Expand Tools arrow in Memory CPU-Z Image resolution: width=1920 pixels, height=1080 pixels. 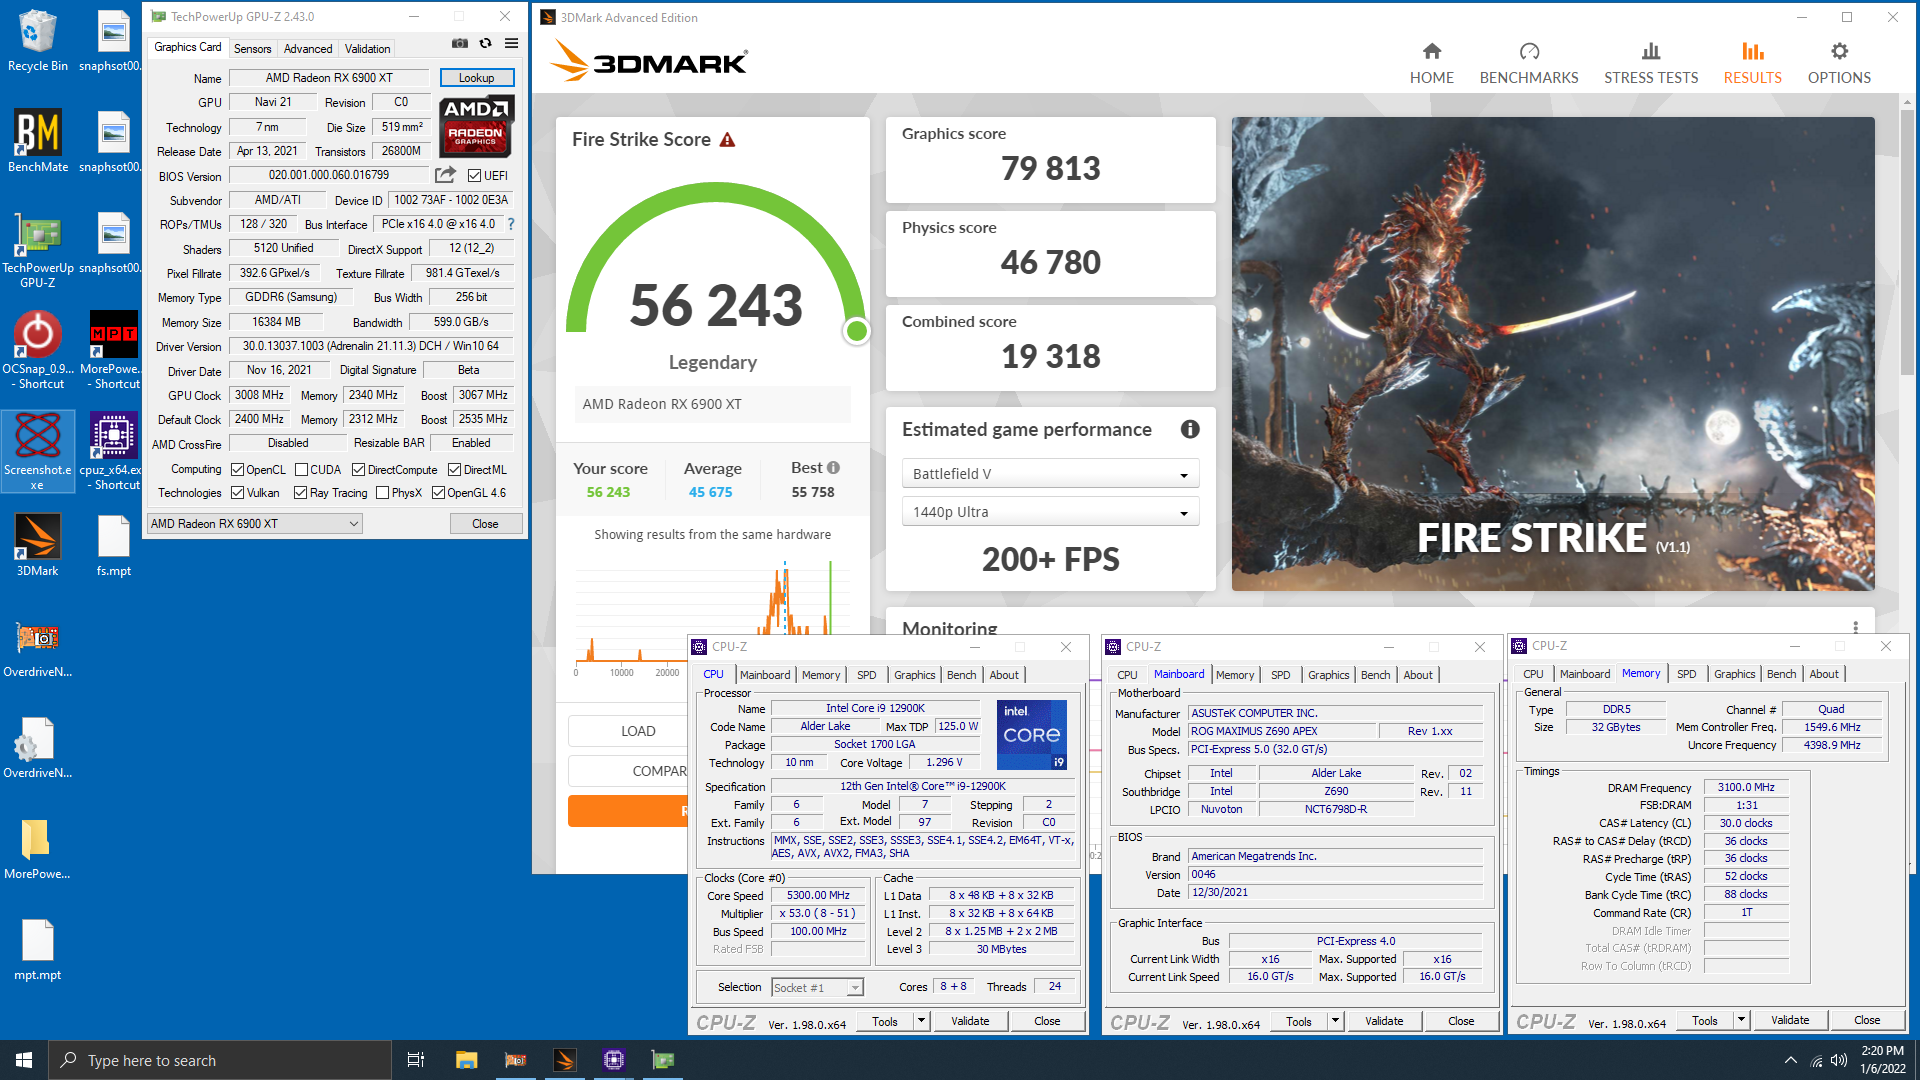click(x=1741, y=1020)
